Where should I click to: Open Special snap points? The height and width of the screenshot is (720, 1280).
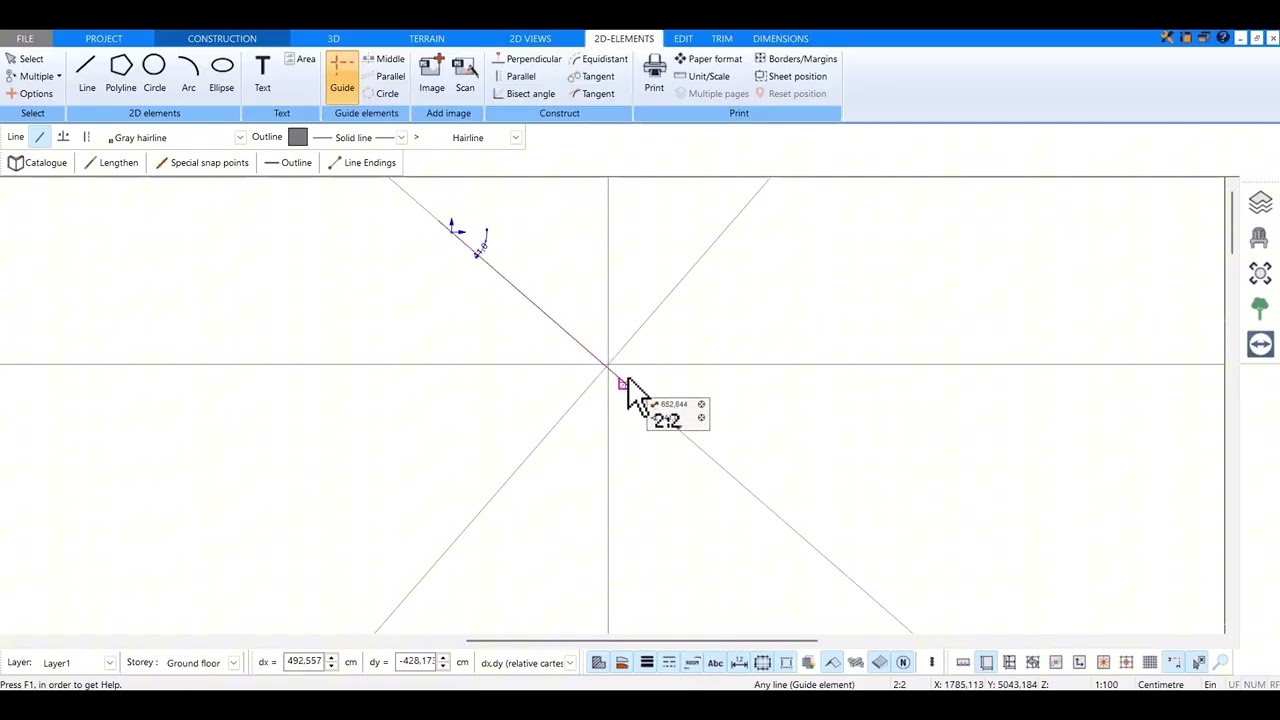click(x=201, y=163)
